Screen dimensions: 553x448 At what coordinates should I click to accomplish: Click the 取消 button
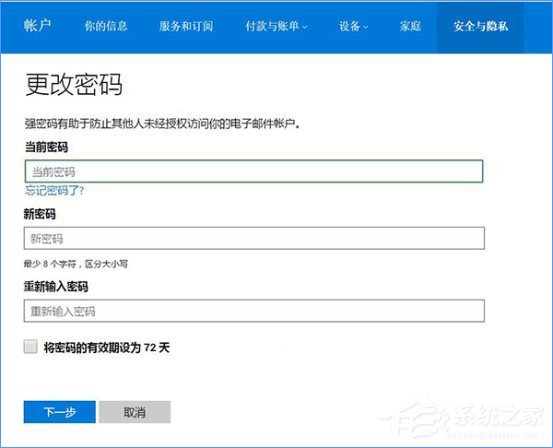tap(135, 412)
